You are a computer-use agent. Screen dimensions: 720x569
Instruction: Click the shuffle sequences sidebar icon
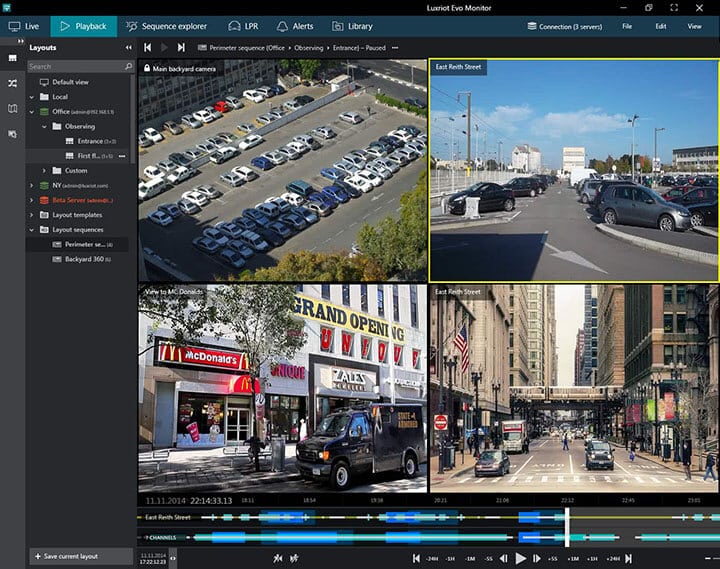(12, 84)
